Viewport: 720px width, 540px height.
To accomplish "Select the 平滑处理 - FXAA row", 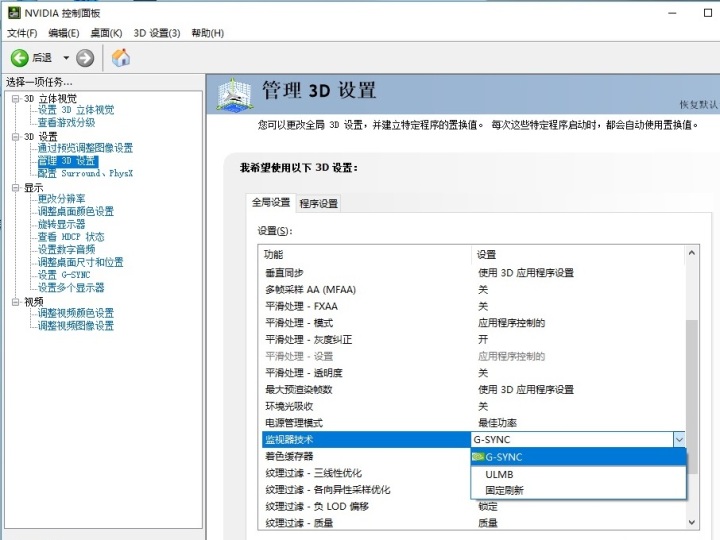I will click(x=473, y=306).
